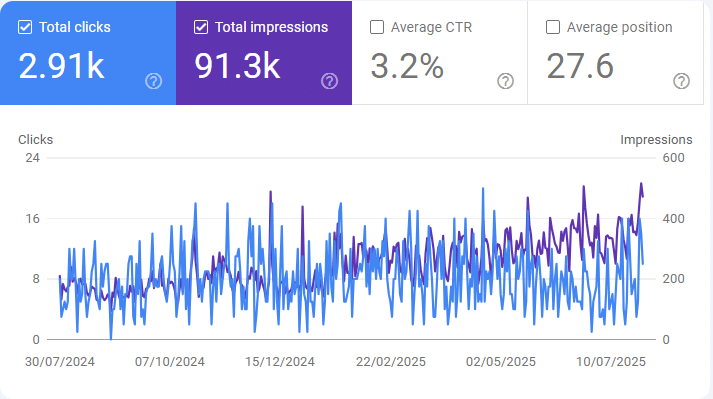
Task: Open help icon on Total impressions card
Action: pyautogui.click(x=330, y=81)
